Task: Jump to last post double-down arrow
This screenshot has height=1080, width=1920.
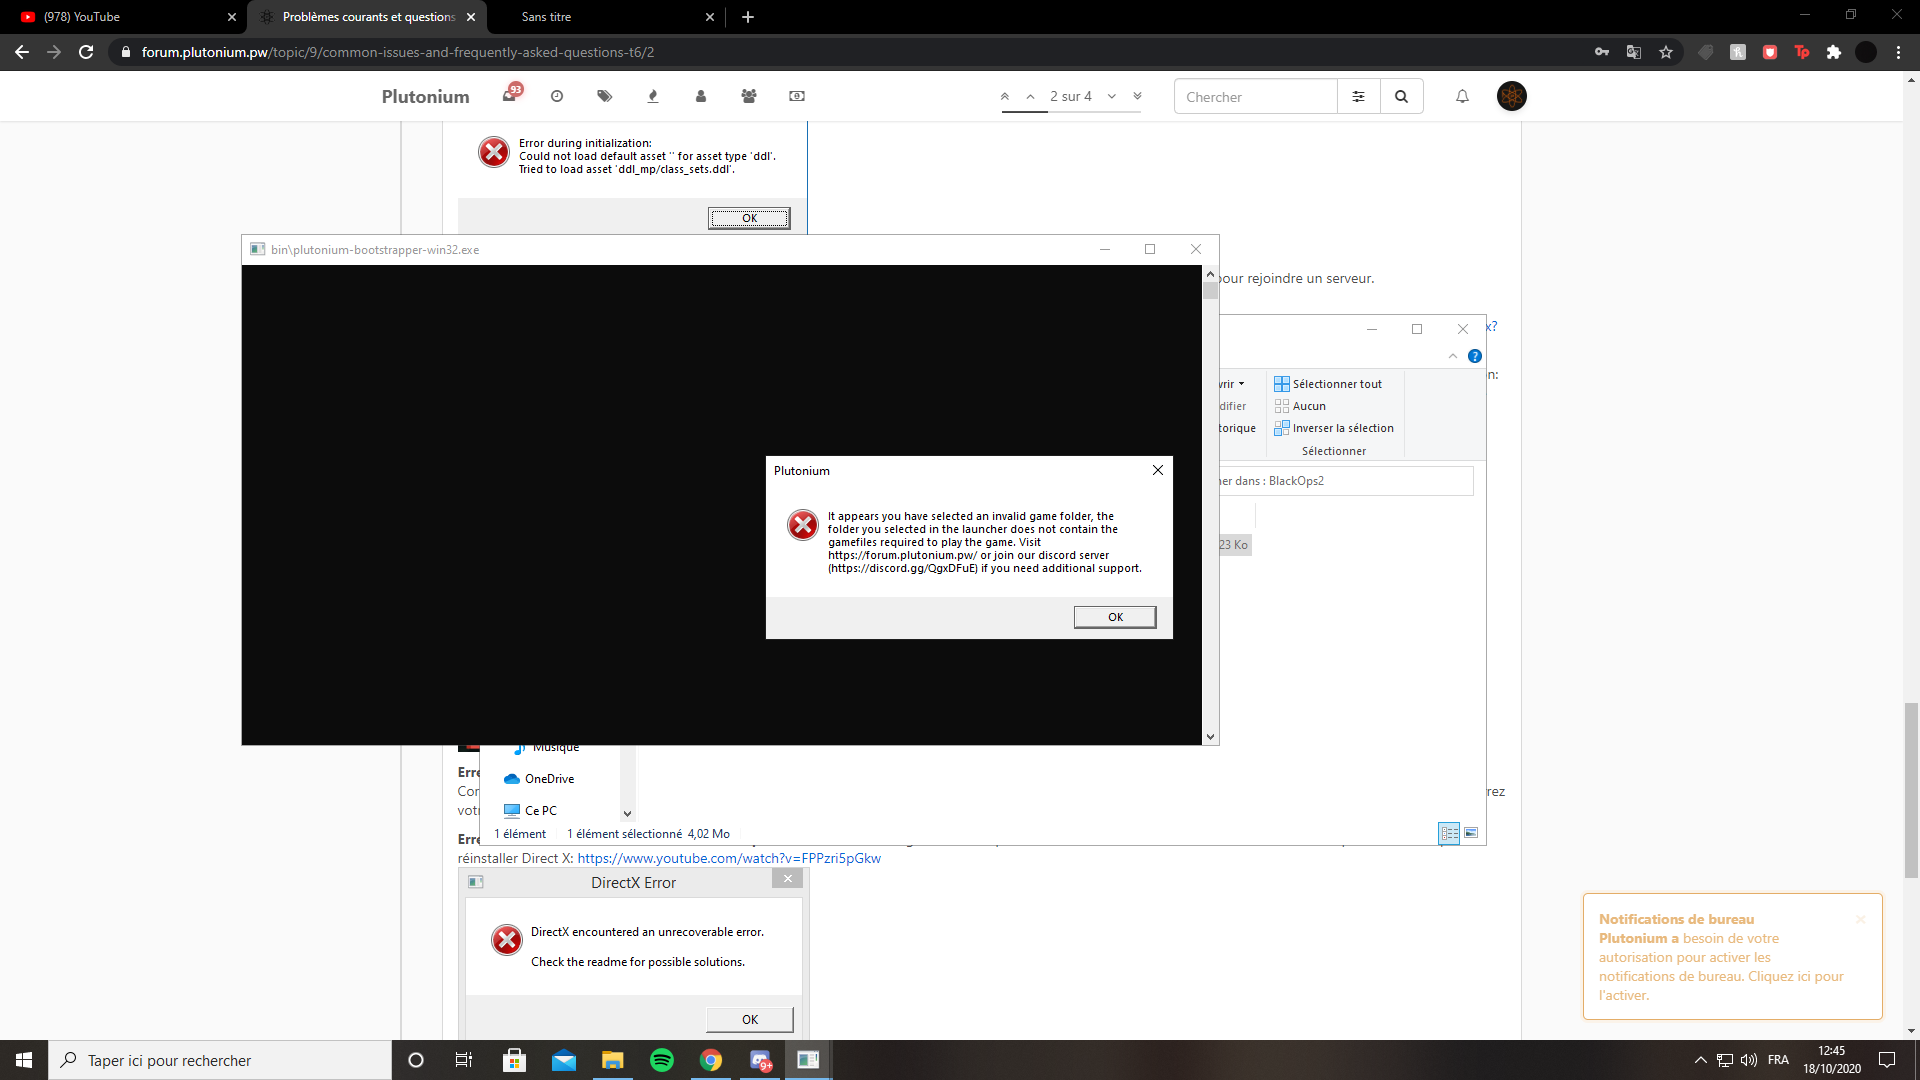Action: (x=1137, y=96)
